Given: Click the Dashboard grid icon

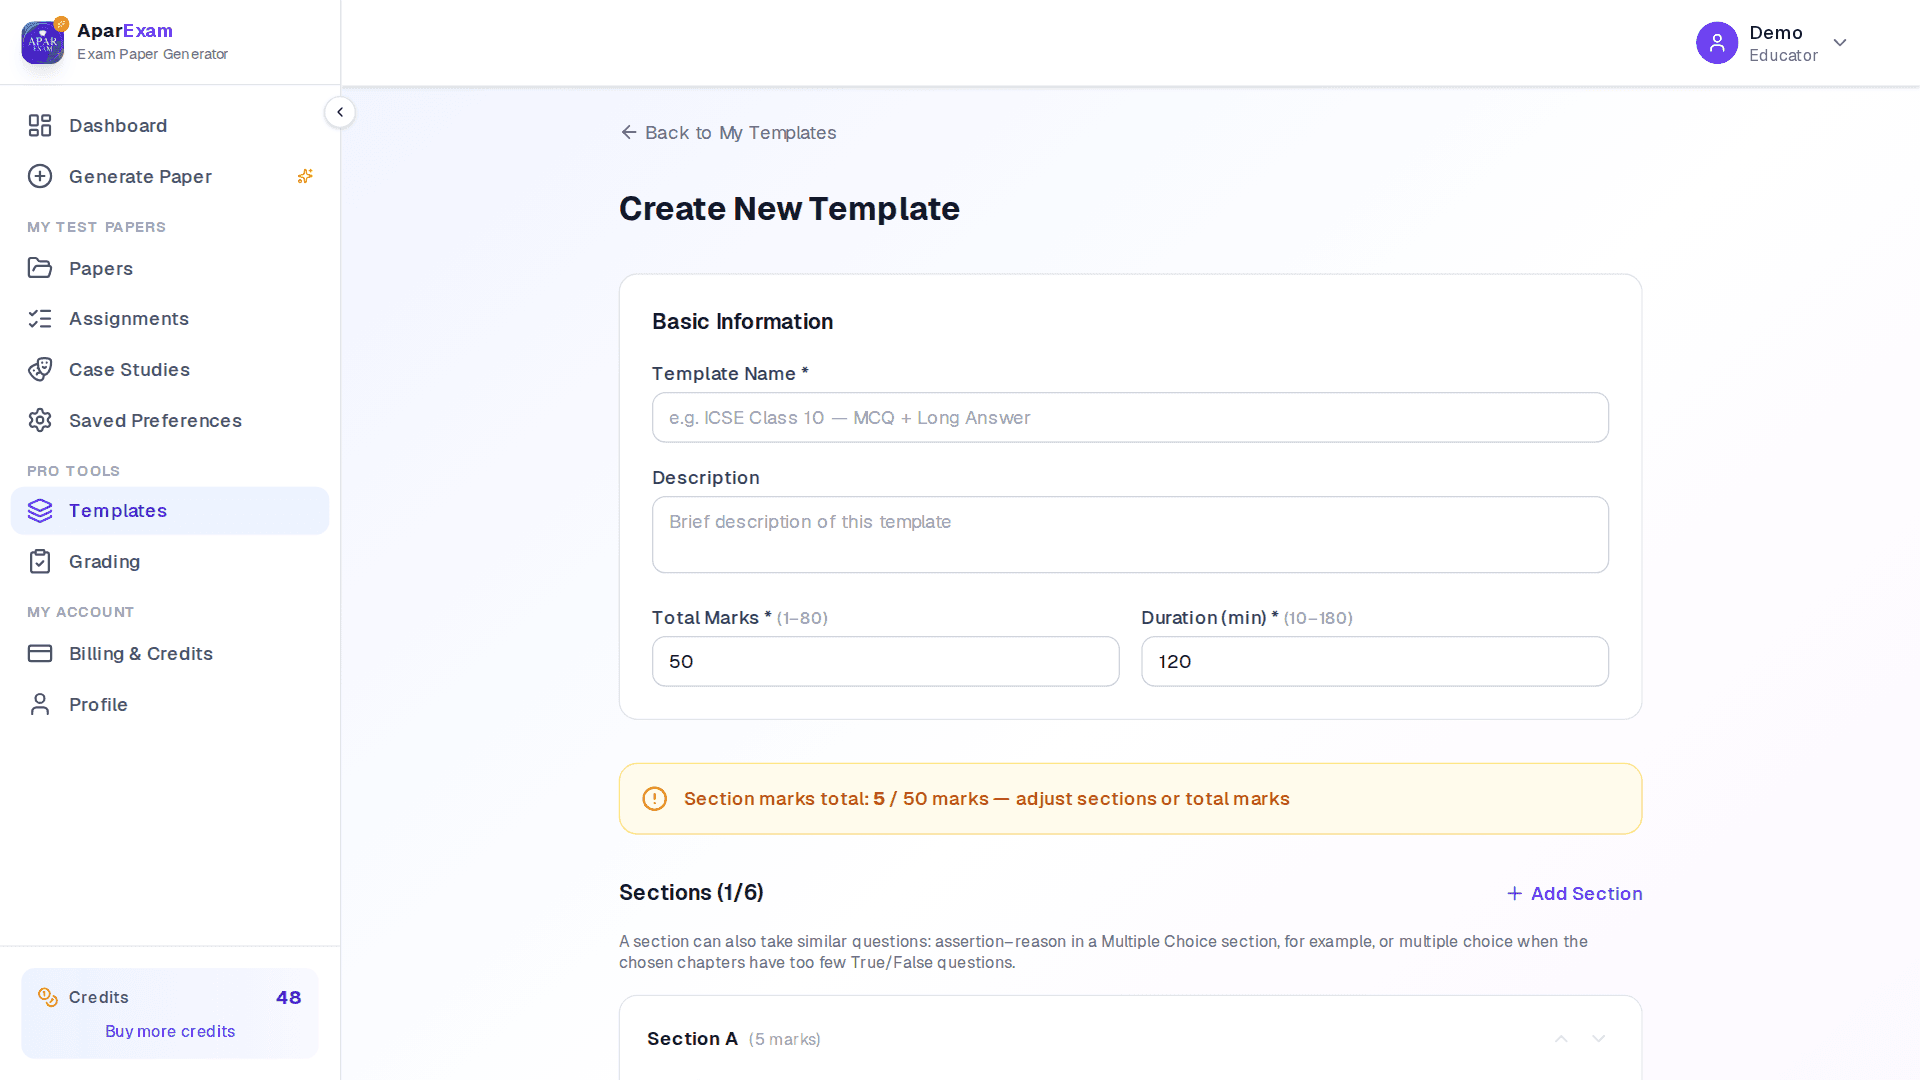Looking at the screenshot, I should (x=40, y=125).
